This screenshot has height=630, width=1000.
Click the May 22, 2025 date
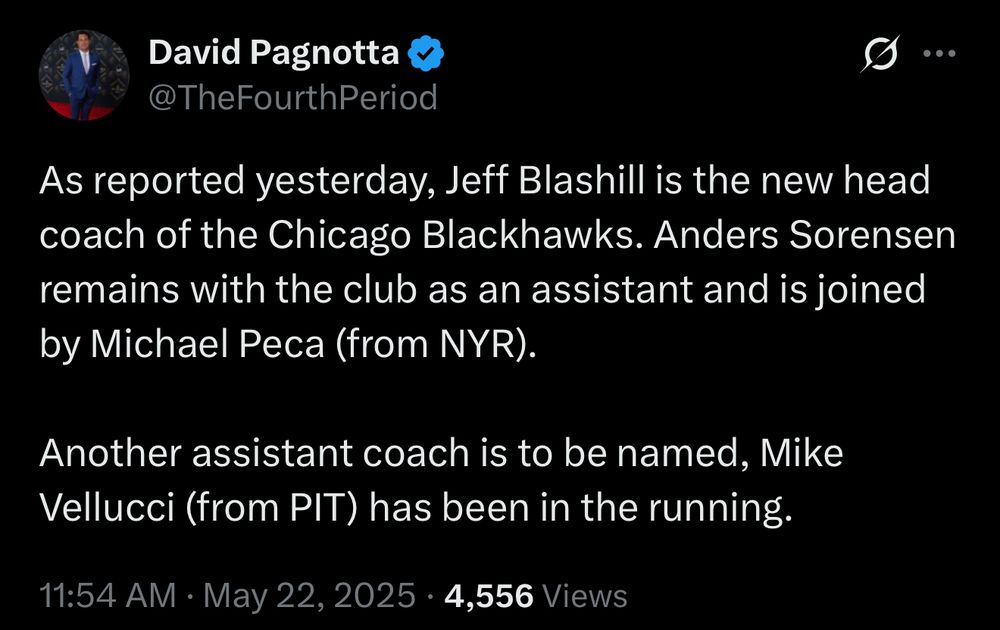[x=309, y=596]
